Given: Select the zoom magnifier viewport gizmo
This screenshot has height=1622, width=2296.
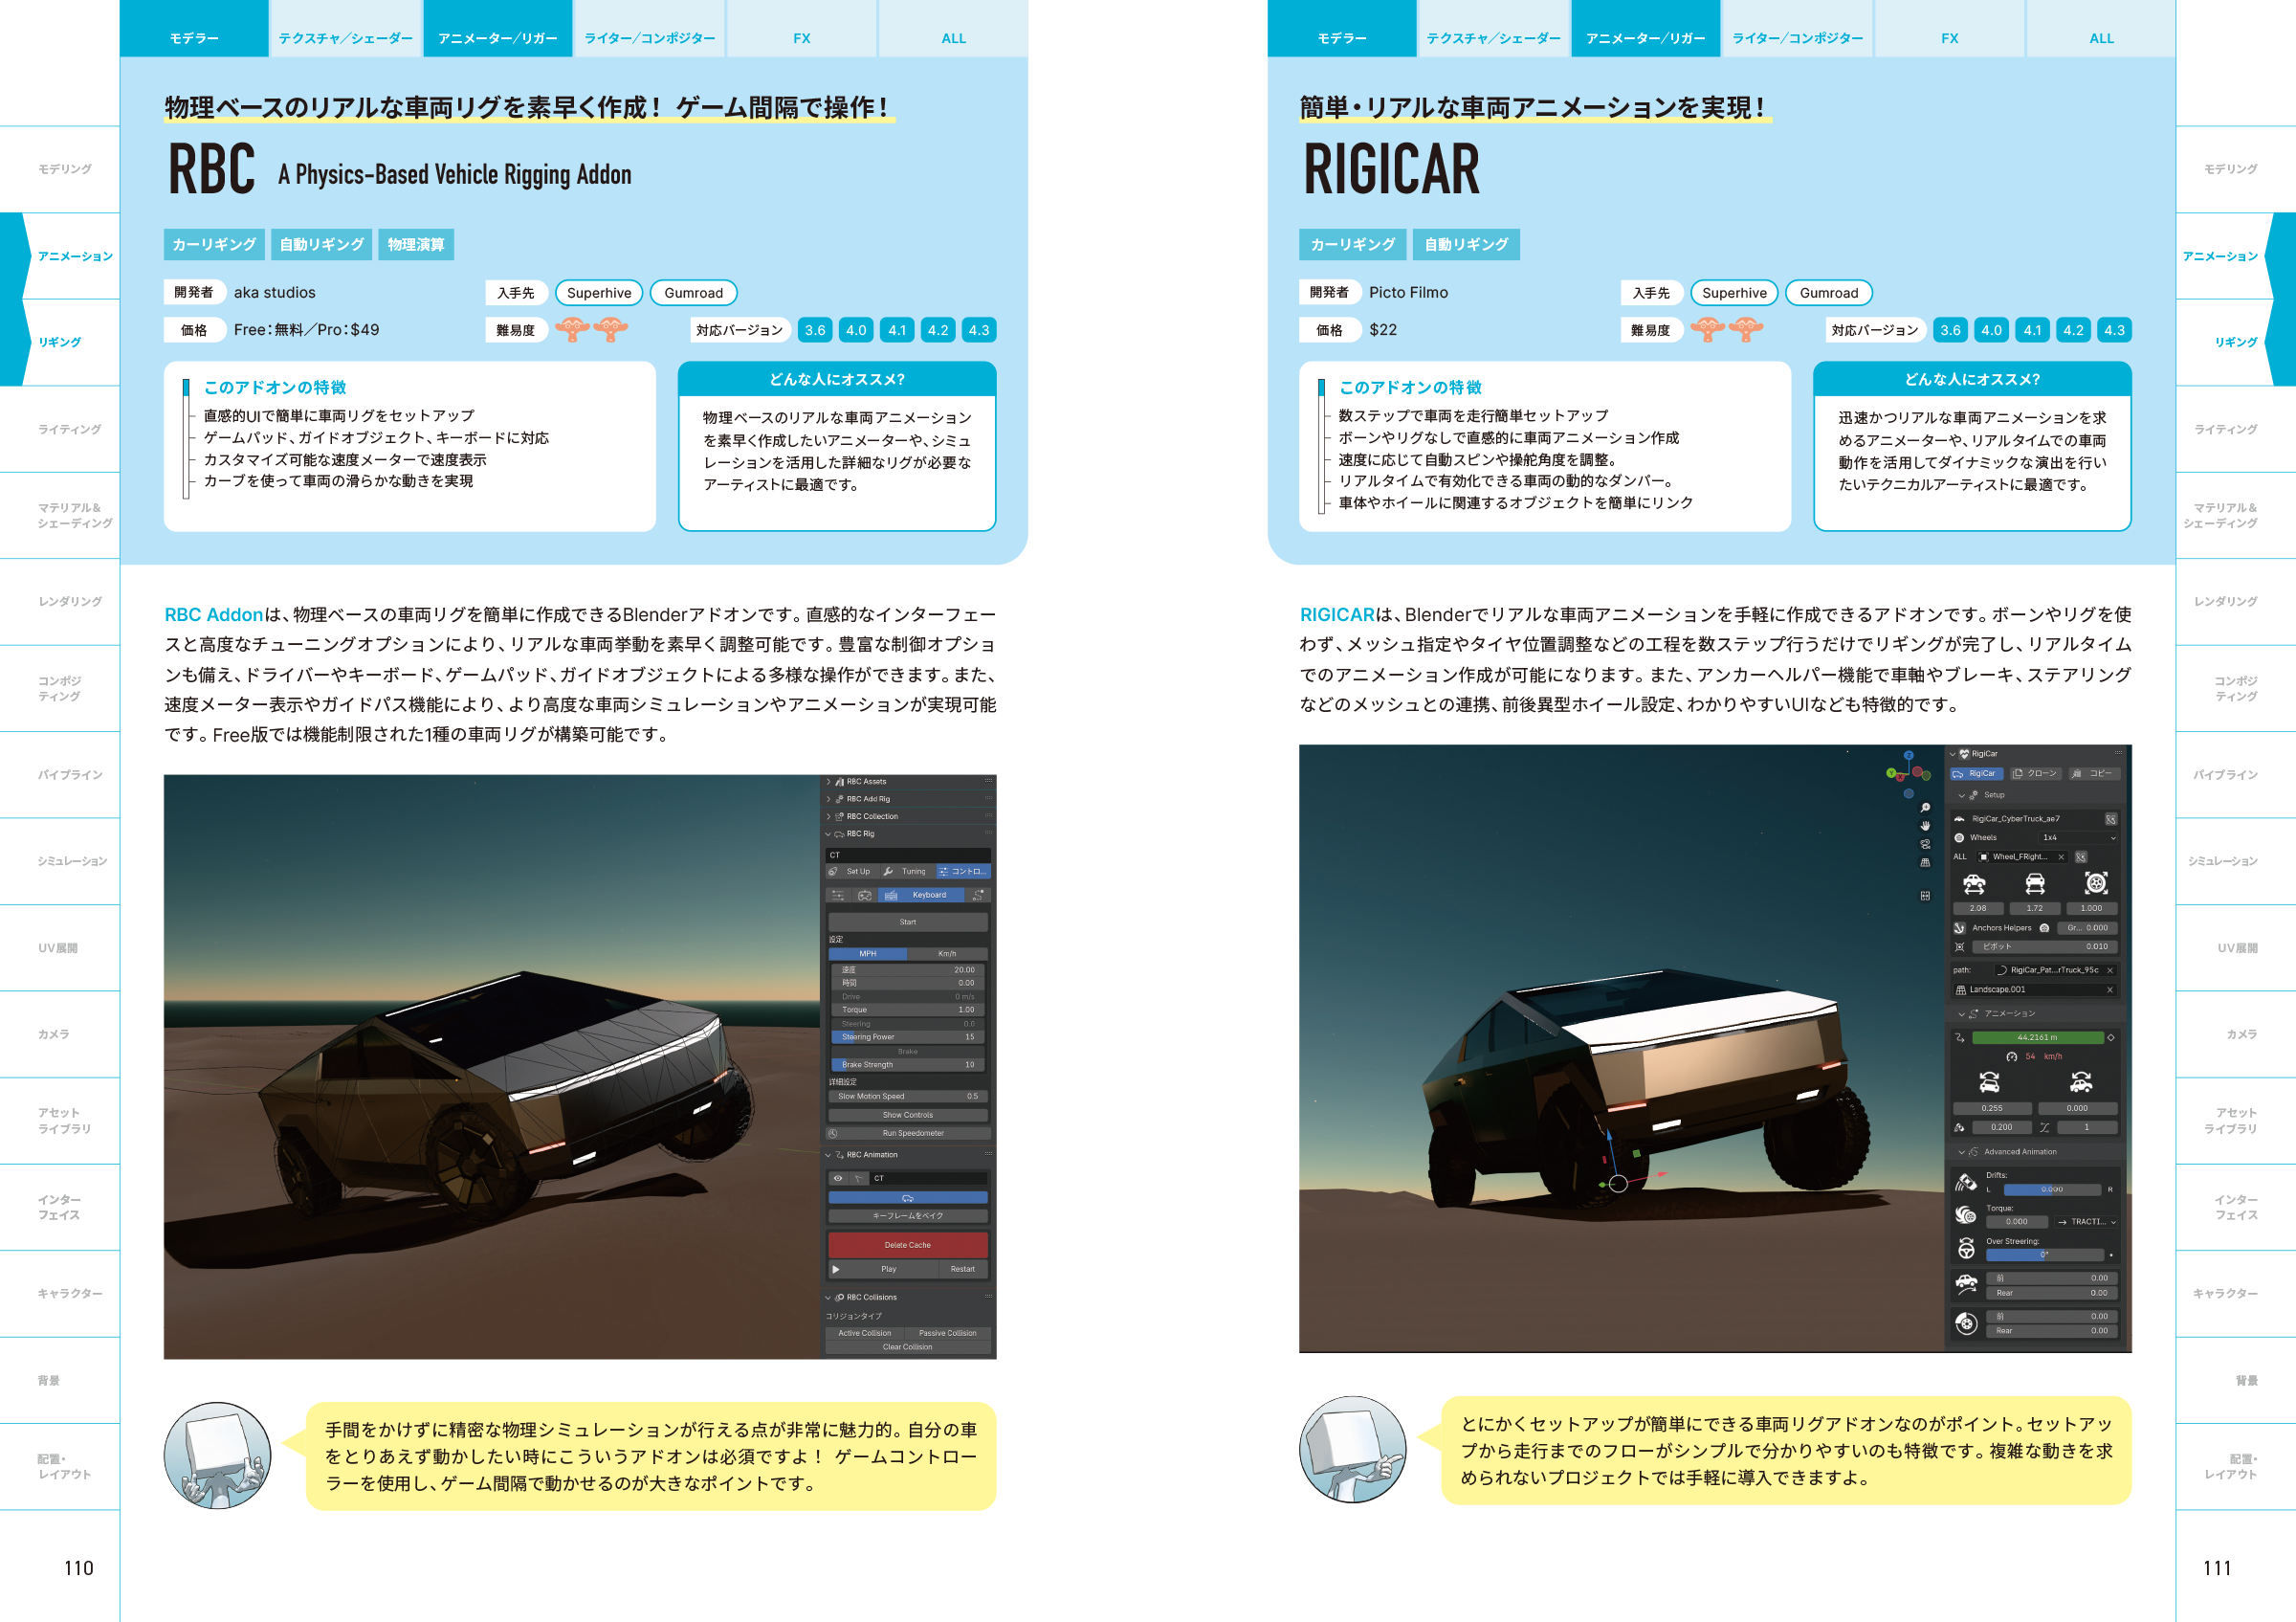Looking at the screenshot, I should (x=1925, y=808).
